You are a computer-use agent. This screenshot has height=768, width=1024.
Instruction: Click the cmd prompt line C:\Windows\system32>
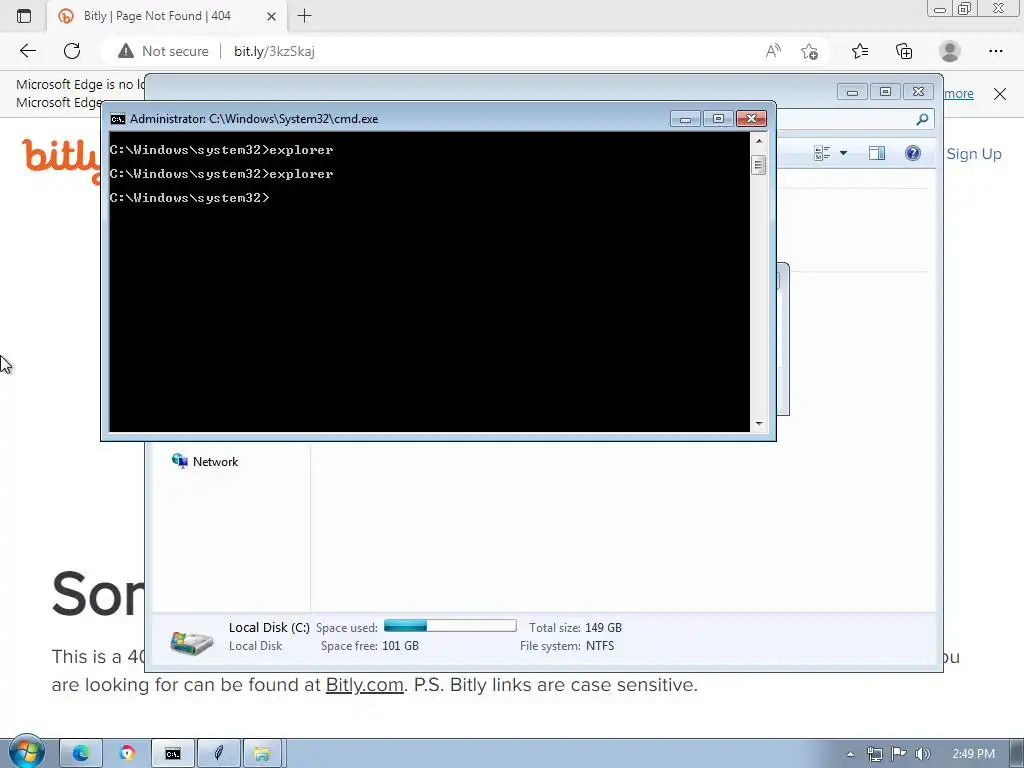(x=189, y=198)
